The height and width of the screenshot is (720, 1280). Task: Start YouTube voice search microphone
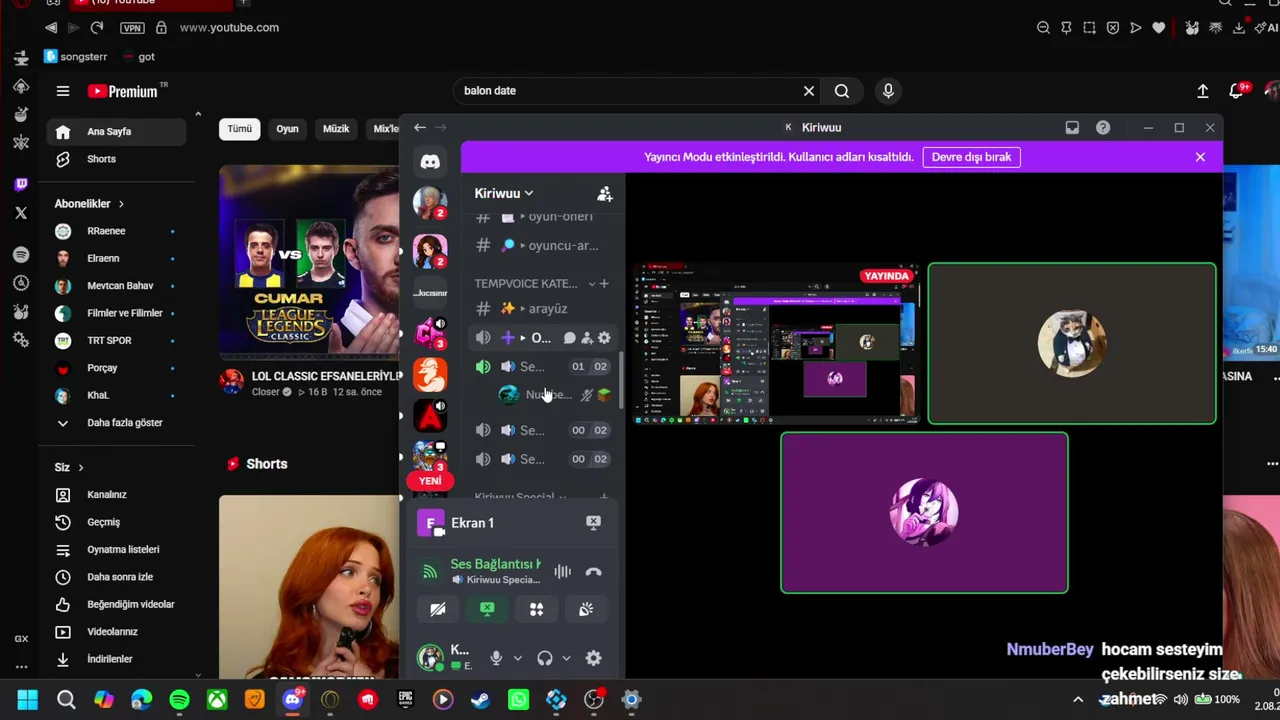[888, 91]
